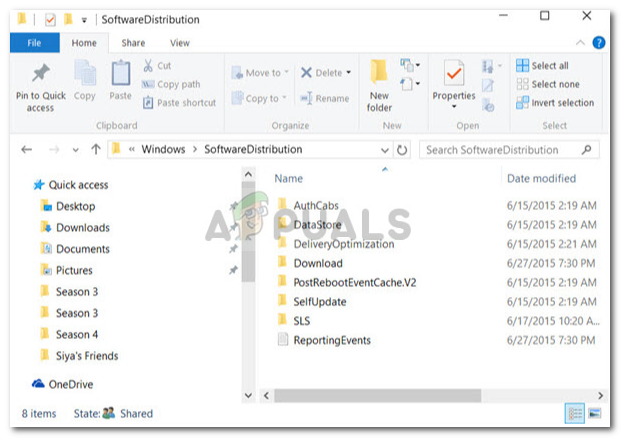Viewport: 621px width, 438px height.
Task: Click the Open icon in Open group
Action: click(x=488, y=66)
